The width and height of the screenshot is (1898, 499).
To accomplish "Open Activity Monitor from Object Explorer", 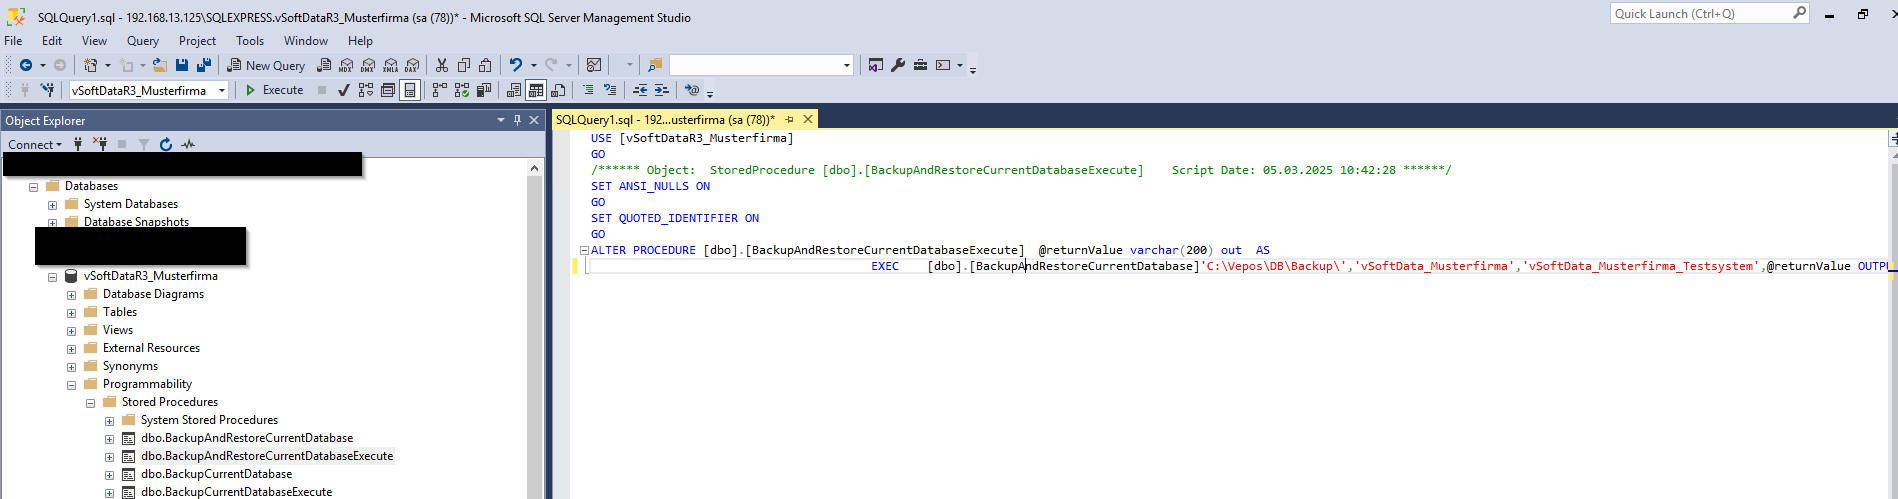I will (x=188, y=144).
